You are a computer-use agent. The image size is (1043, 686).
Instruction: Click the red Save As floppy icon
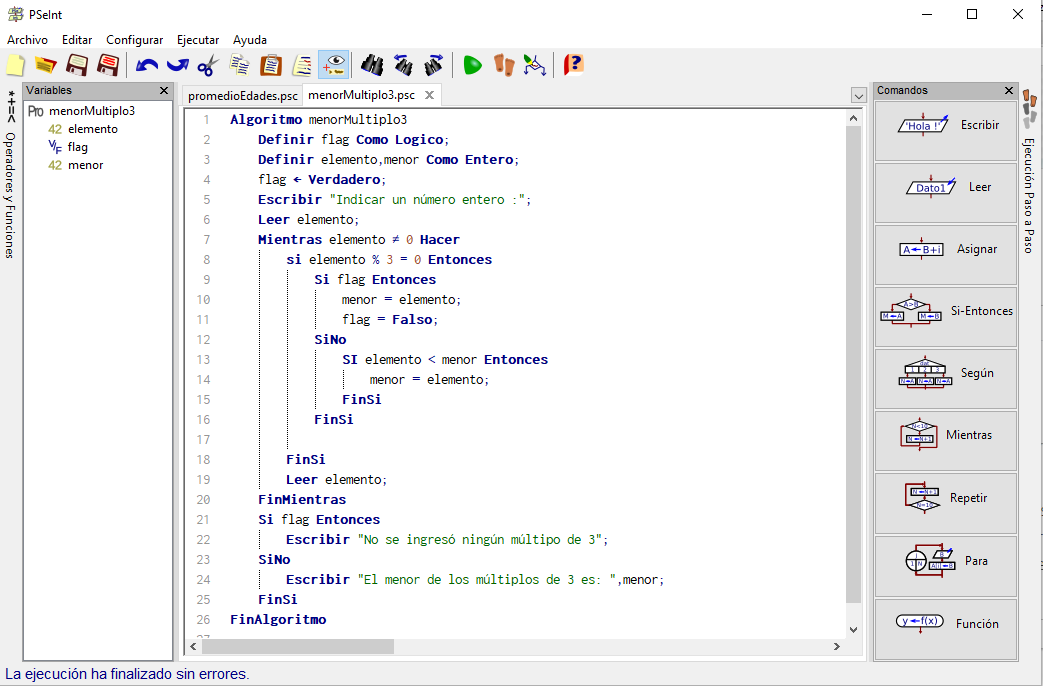tap(108, 65)
